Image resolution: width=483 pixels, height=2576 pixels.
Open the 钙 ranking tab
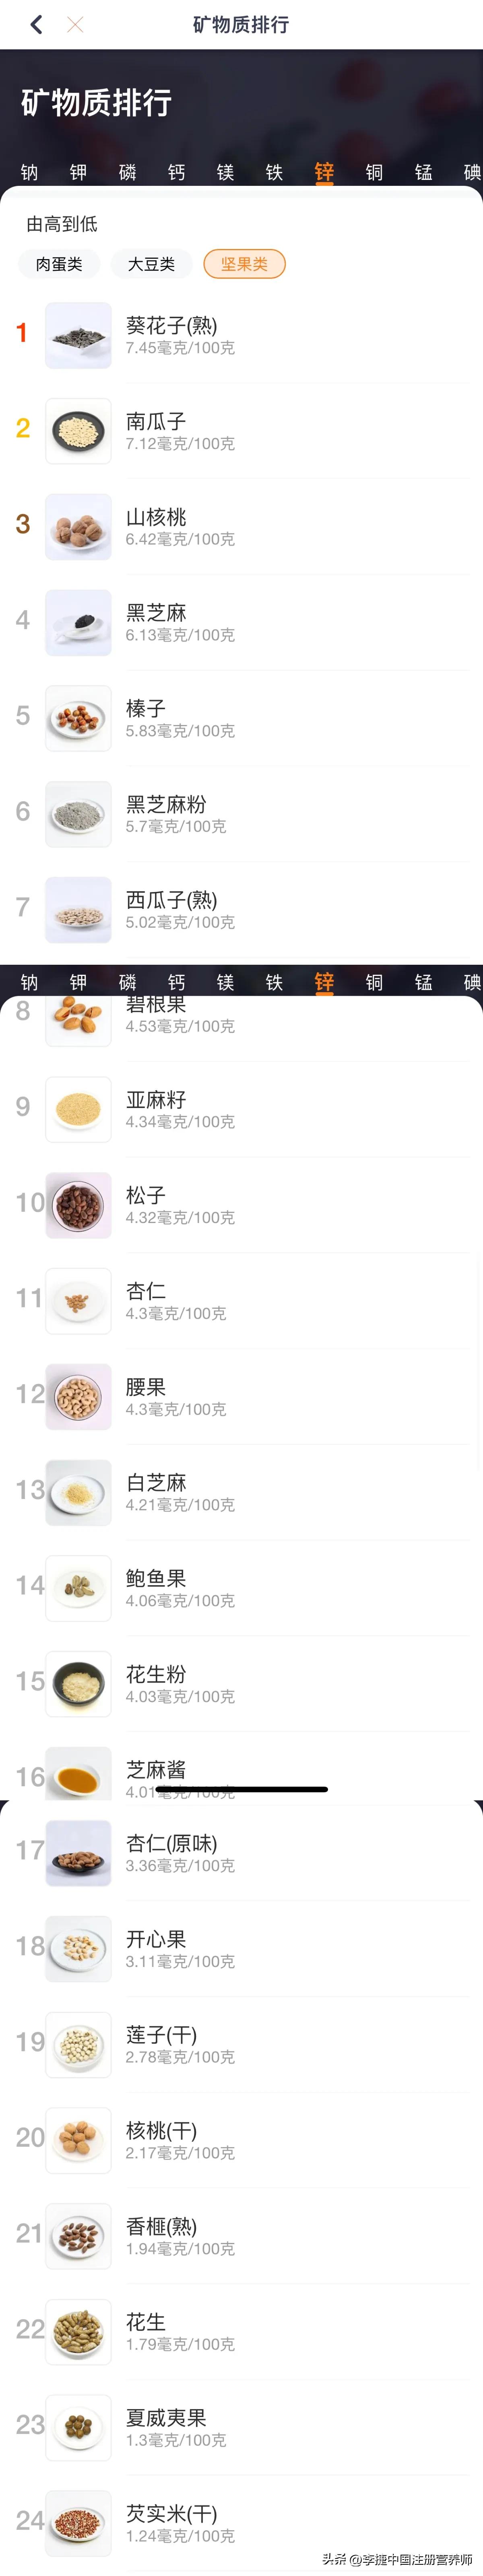pos(175,172)
